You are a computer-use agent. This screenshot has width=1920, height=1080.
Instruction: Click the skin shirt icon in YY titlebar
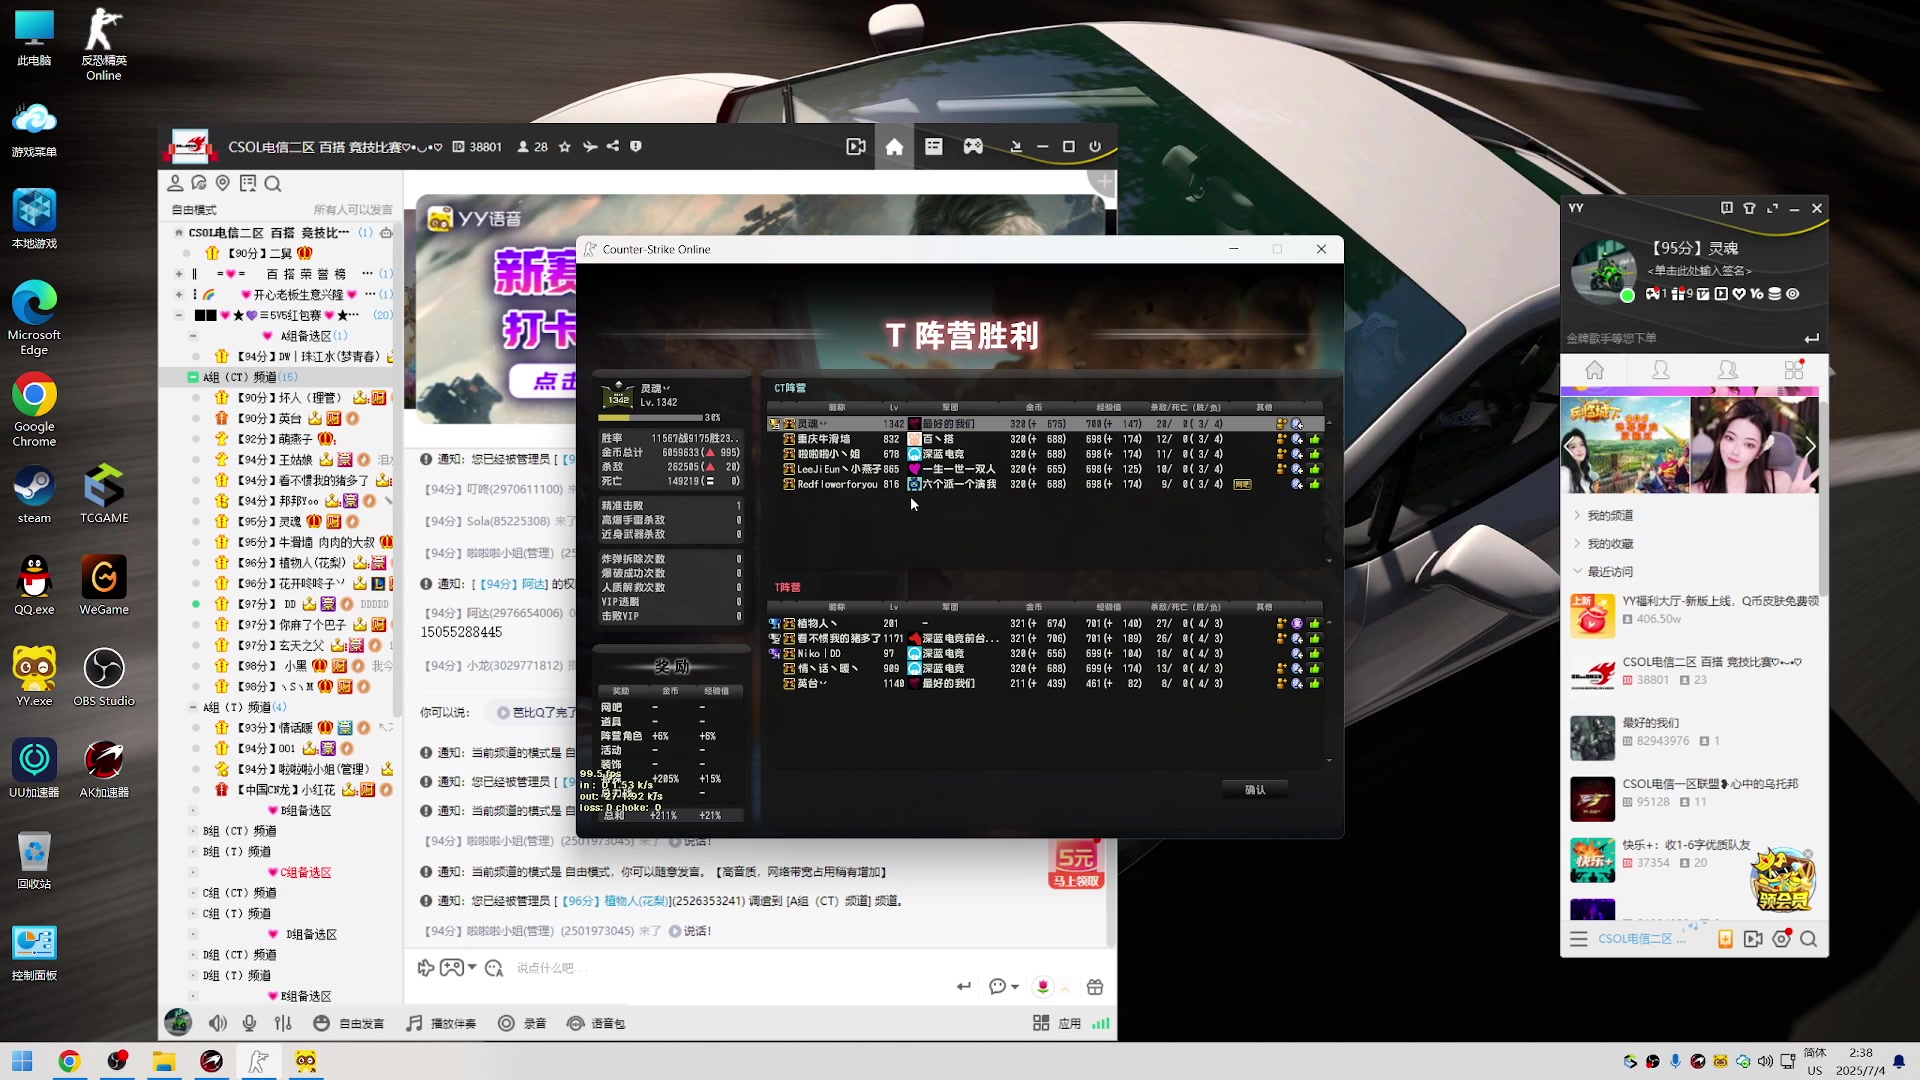pyautogui.click(x=1749, y=208)
